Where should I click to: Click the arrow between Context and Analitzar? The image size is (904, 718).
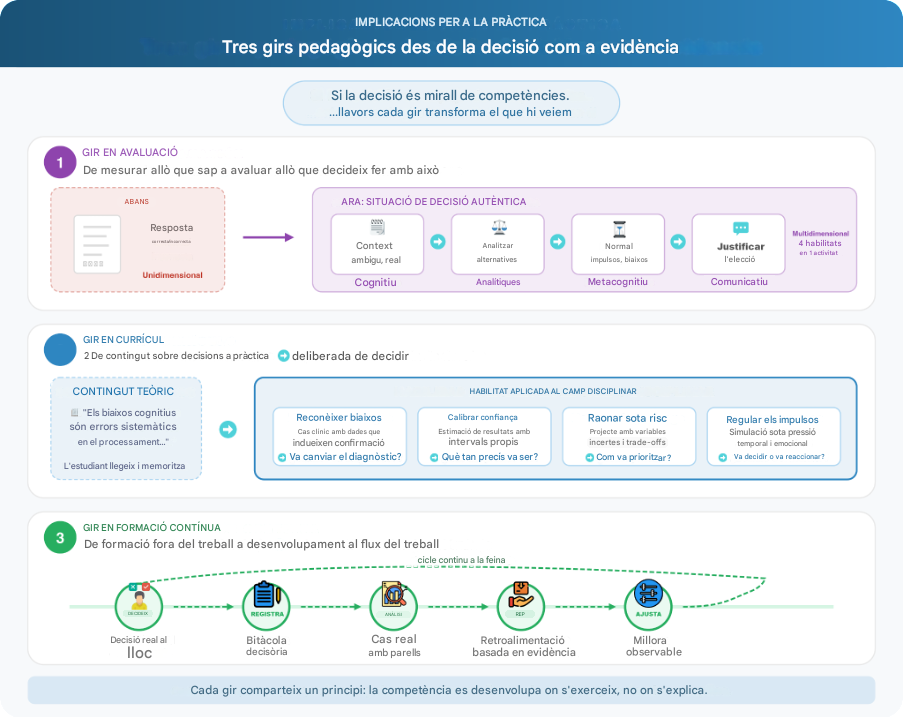click(x=437, y=242)
